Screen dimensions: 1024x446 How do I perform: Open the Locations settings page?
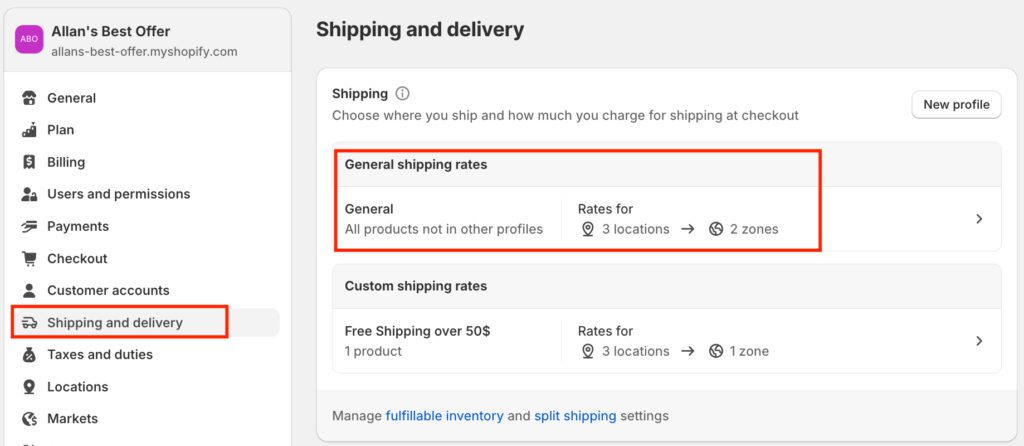point(77,386)
